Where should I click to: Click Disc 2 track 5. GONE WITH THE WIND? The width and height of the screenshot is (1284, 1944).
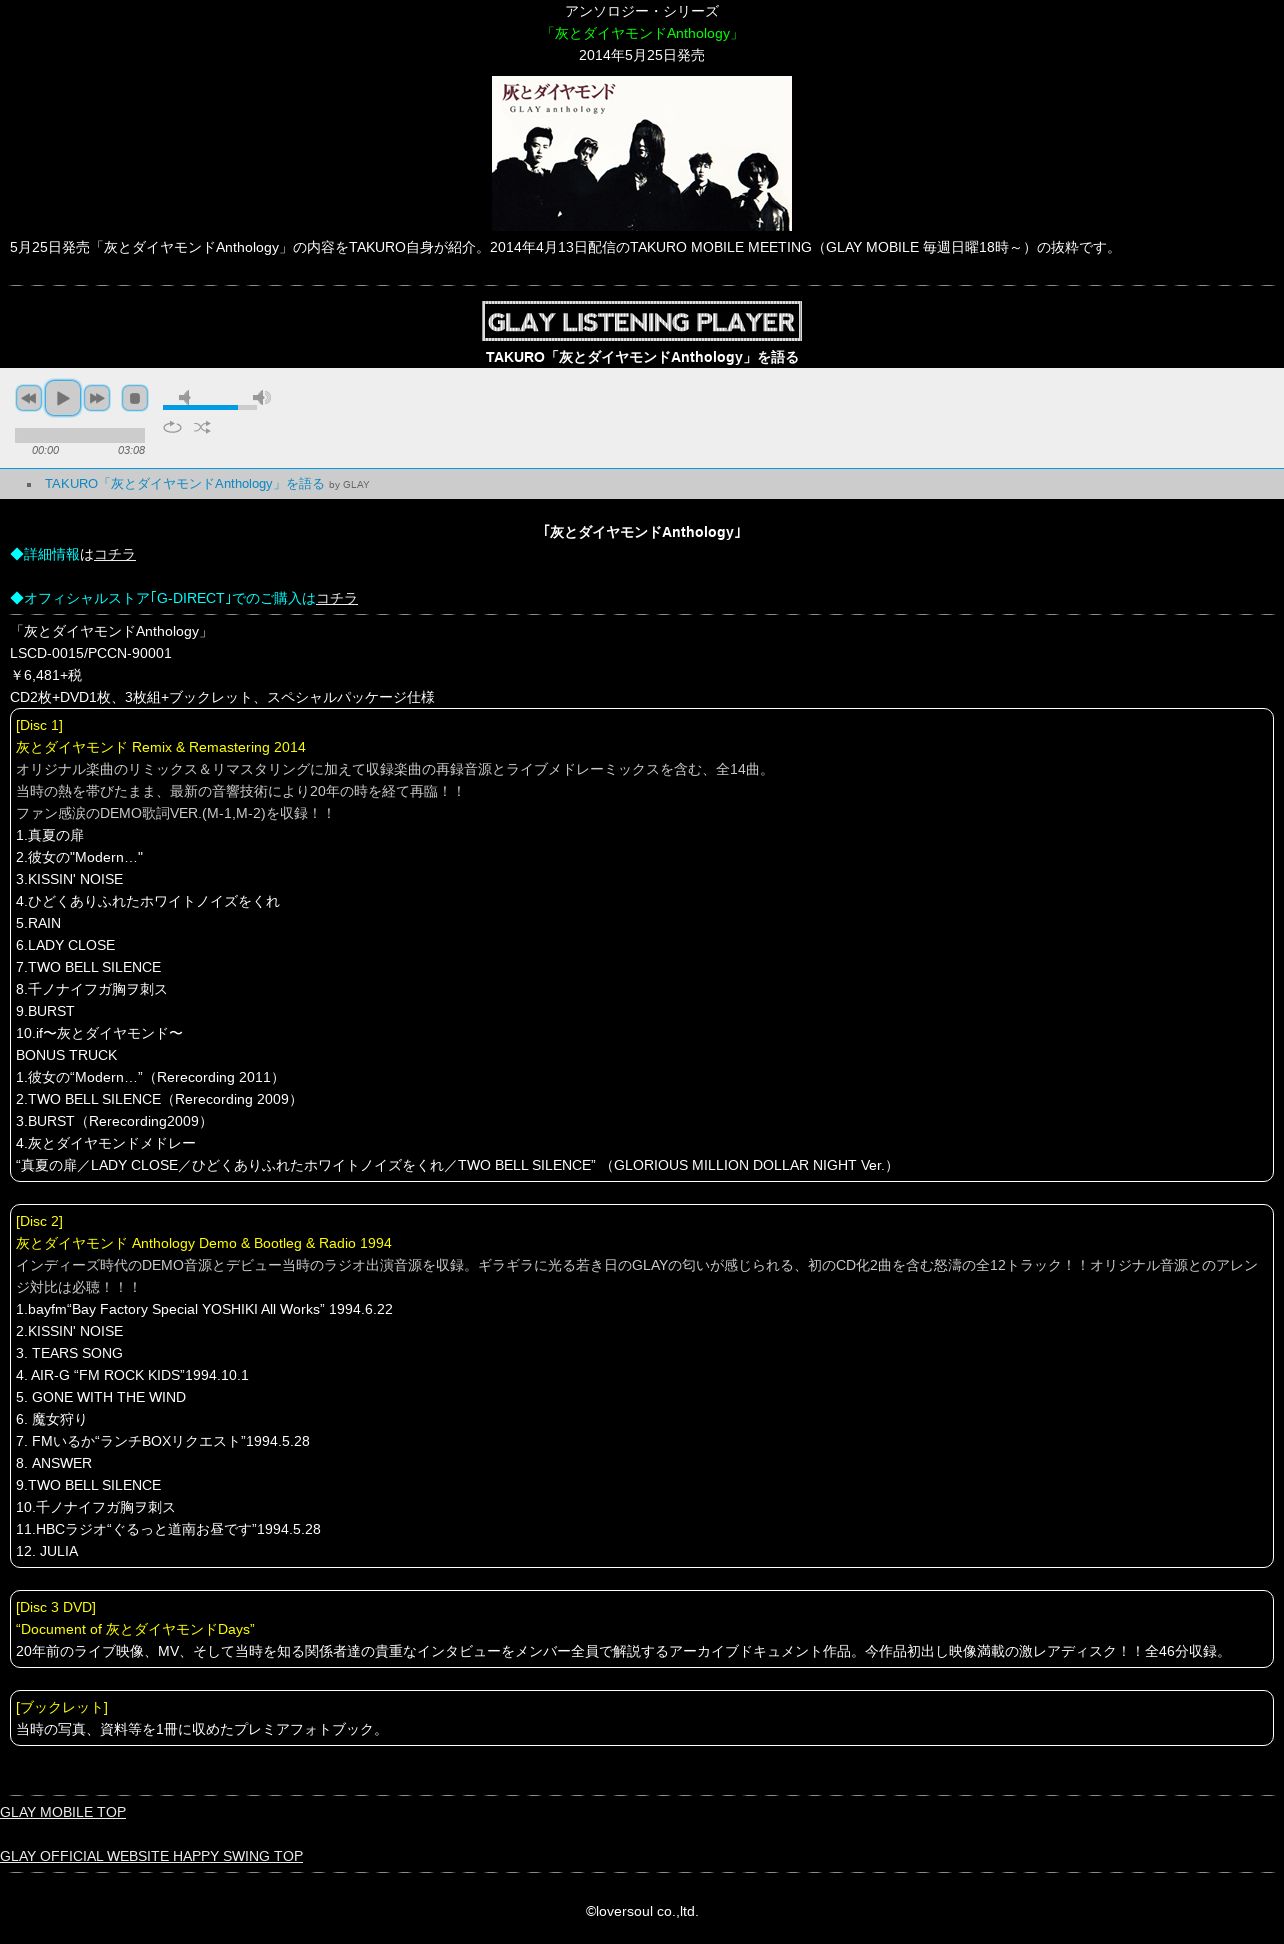[101, 1397]
